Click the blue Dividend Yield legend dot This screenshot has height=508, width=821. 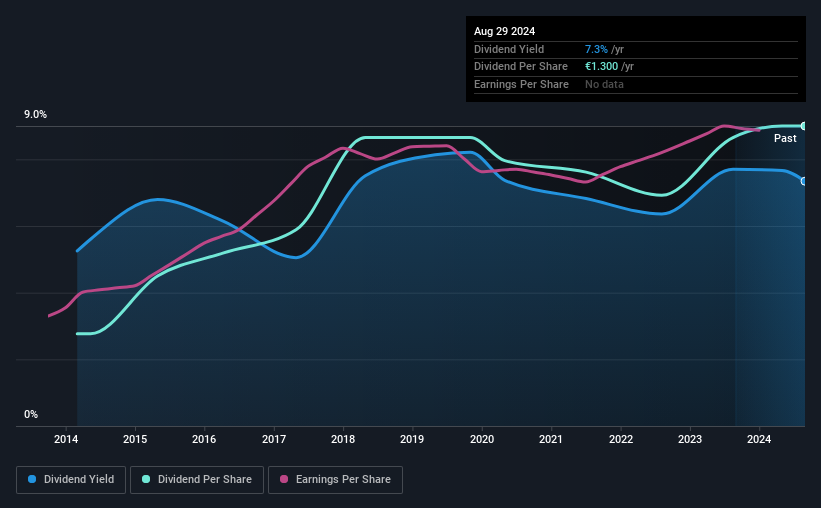[32, 479]
